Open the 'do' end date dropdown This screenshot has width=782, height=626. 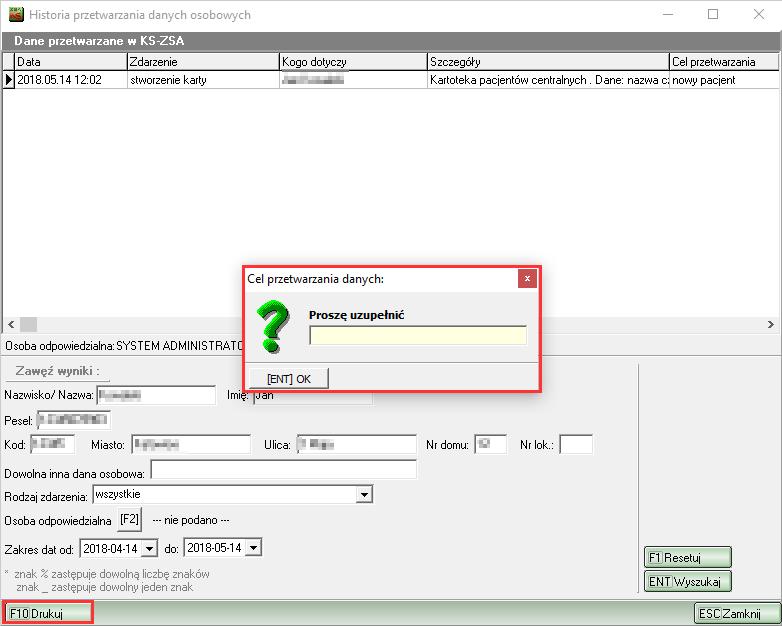click(253, 548)
